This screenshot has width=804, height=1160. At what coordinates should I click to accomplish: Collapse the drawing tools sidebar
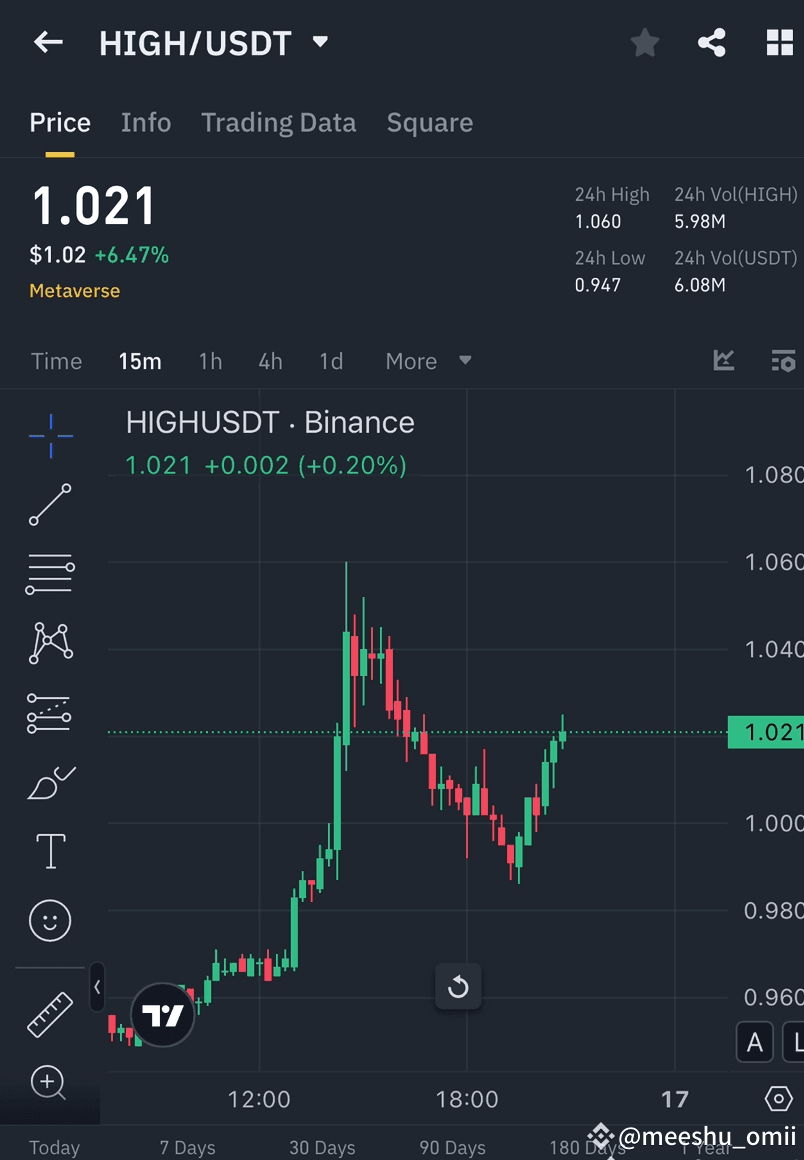pos(97,988)
